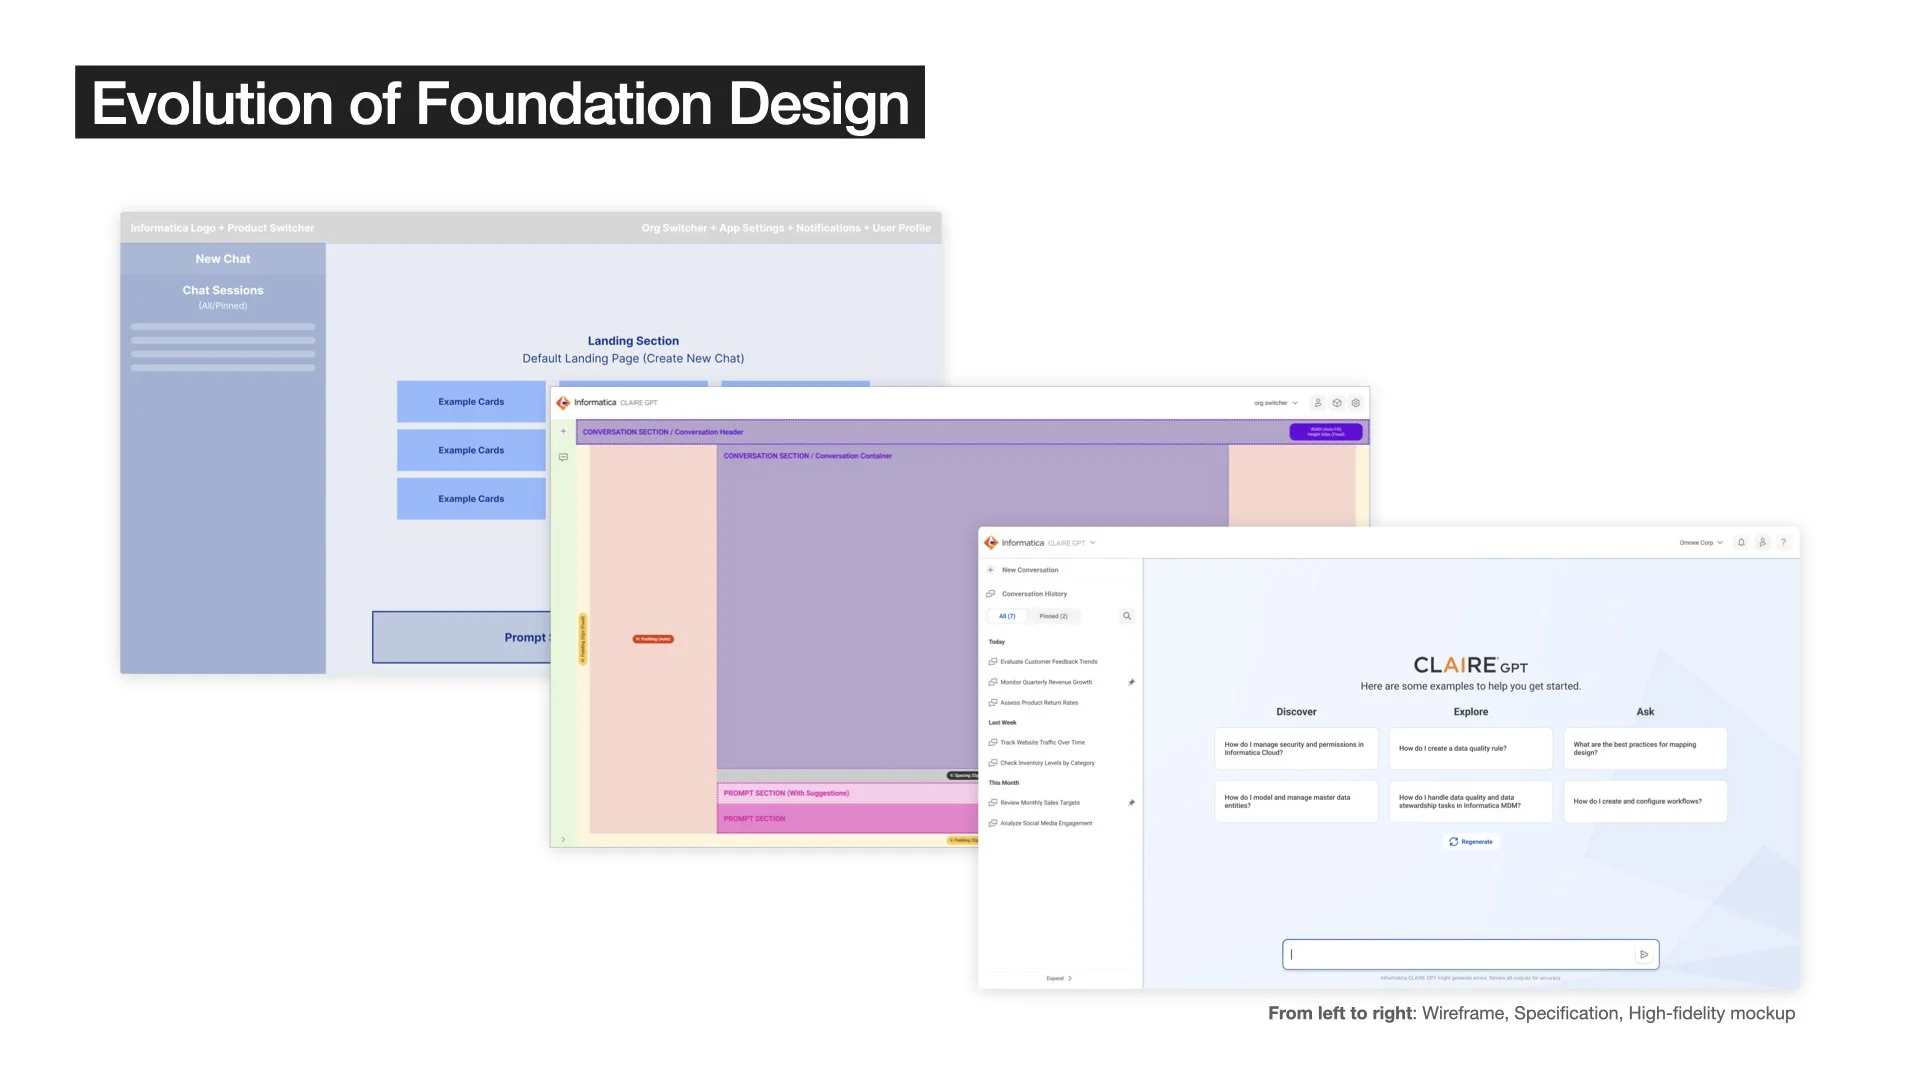Click the plus icon beside New Conversation
Screen dimensions: 1920x1080
tap(991, 570)
